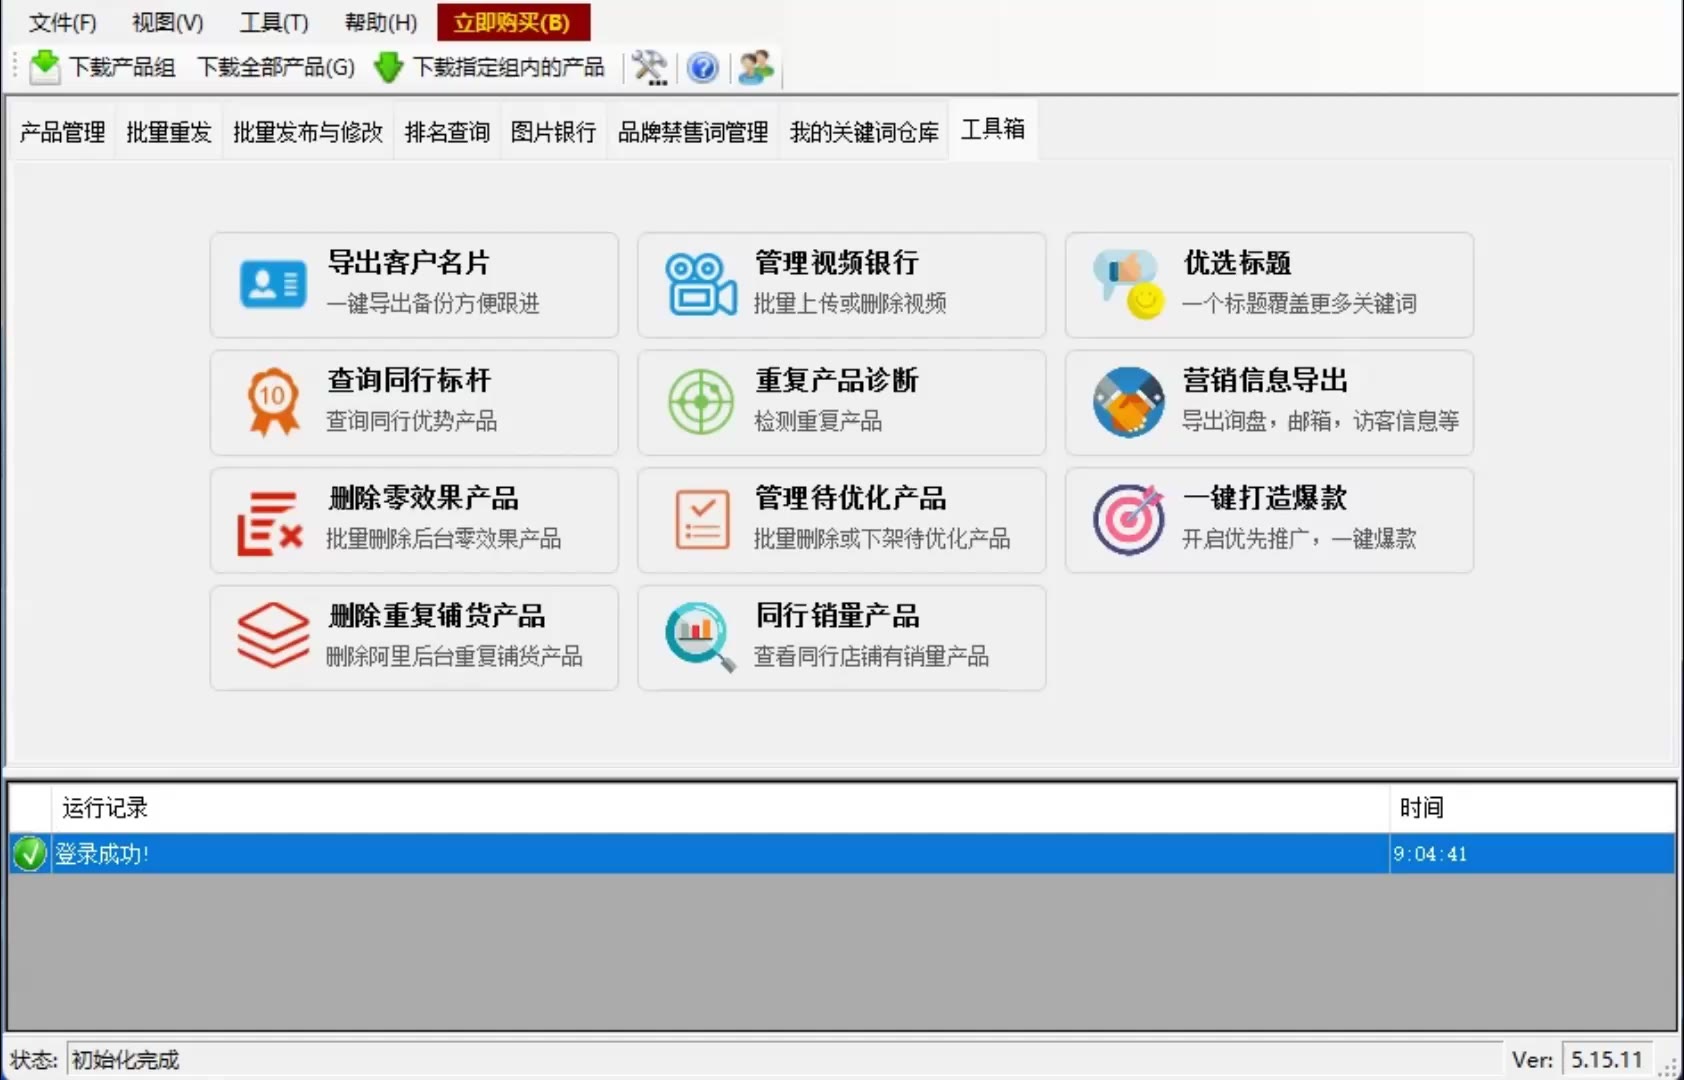Click the 下载产品组 green download icon
The width and height of the screenshot is (1684, 1080).
[x=45, y=66]
